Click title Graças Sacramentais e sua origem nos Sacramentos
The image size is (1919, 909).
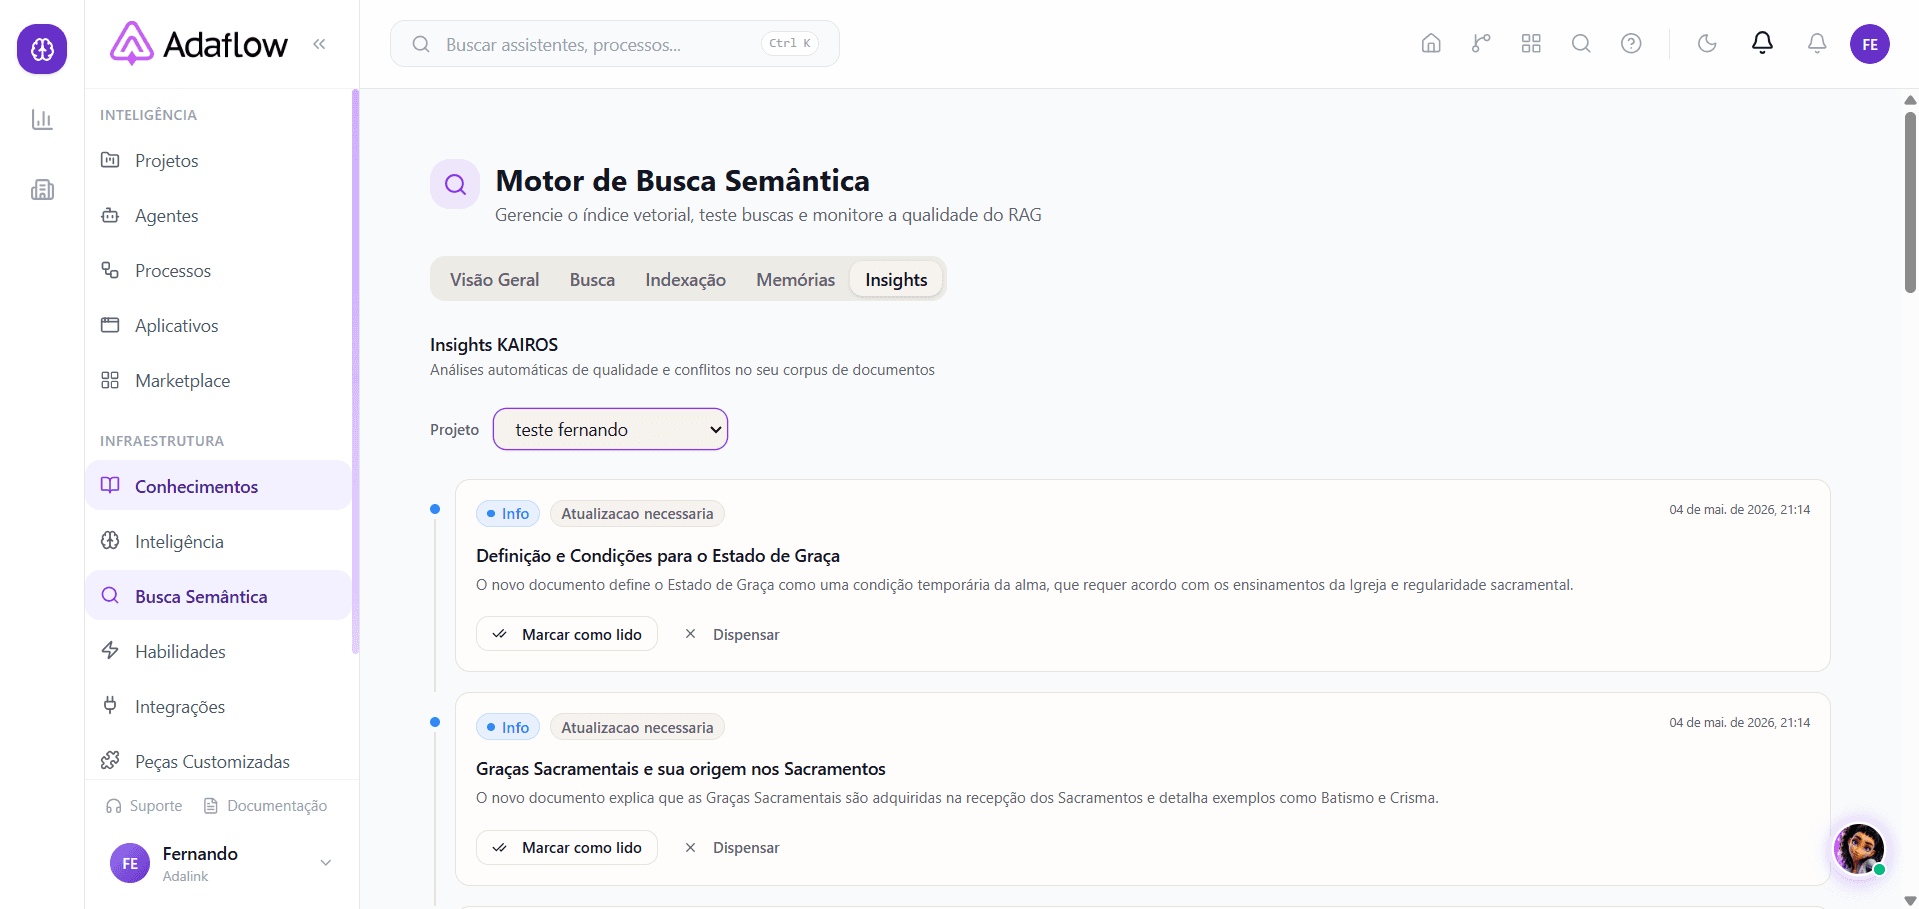(x=681, y=769)
